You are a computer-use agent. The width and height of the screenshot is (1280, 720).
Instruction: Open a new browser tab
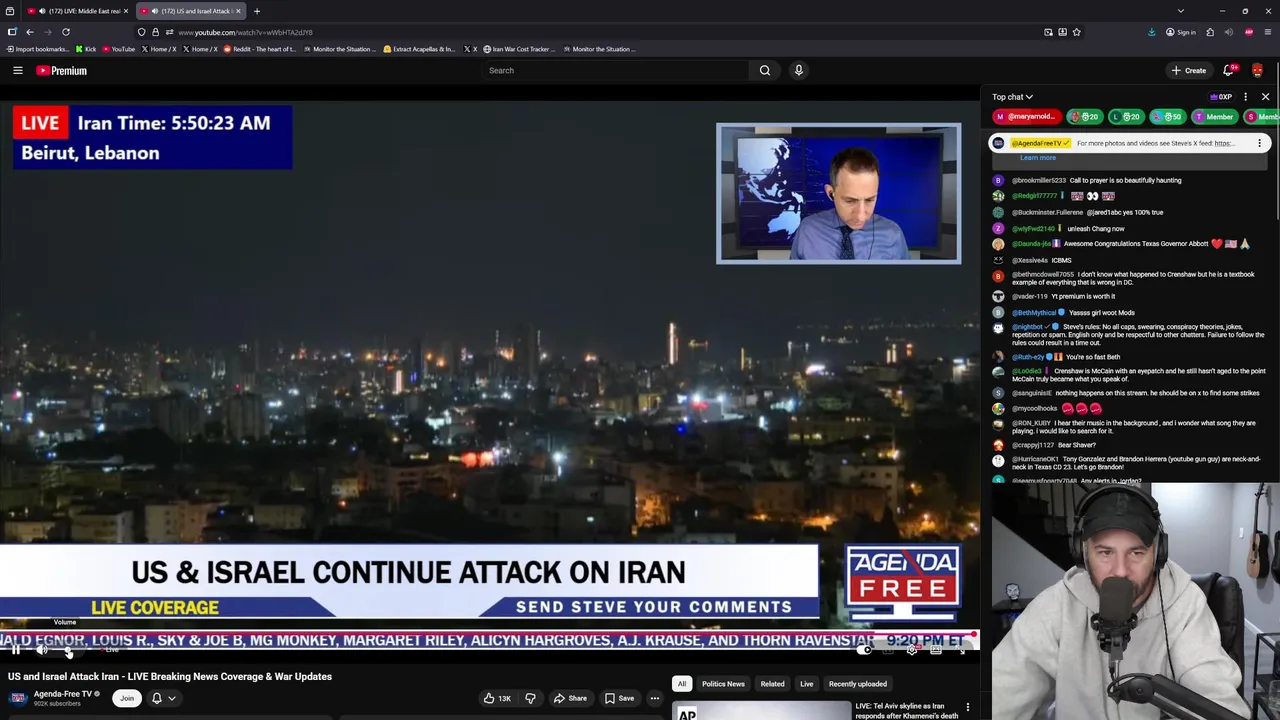pos(257,11)
